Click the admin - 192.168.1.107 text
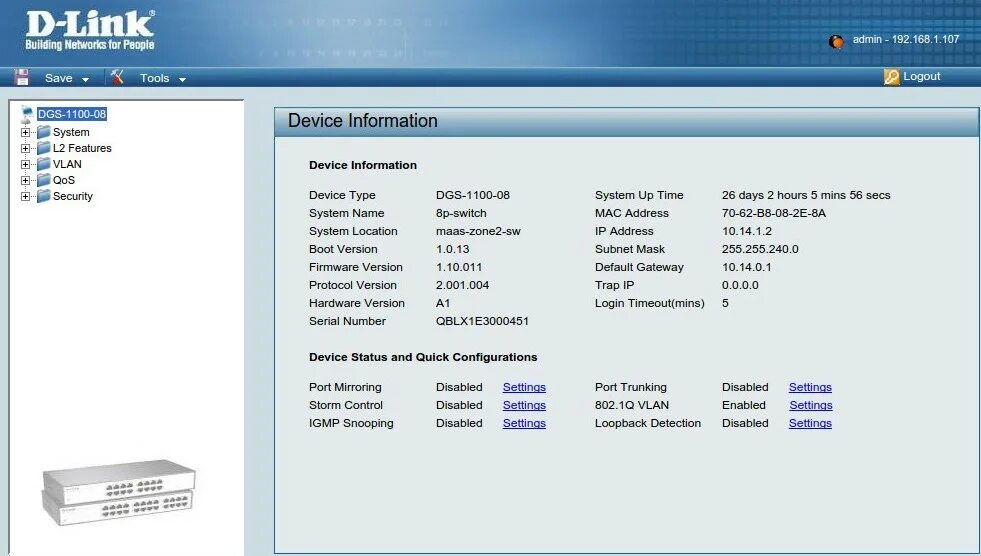The image size is (981, 556). (x=906, y=39)
